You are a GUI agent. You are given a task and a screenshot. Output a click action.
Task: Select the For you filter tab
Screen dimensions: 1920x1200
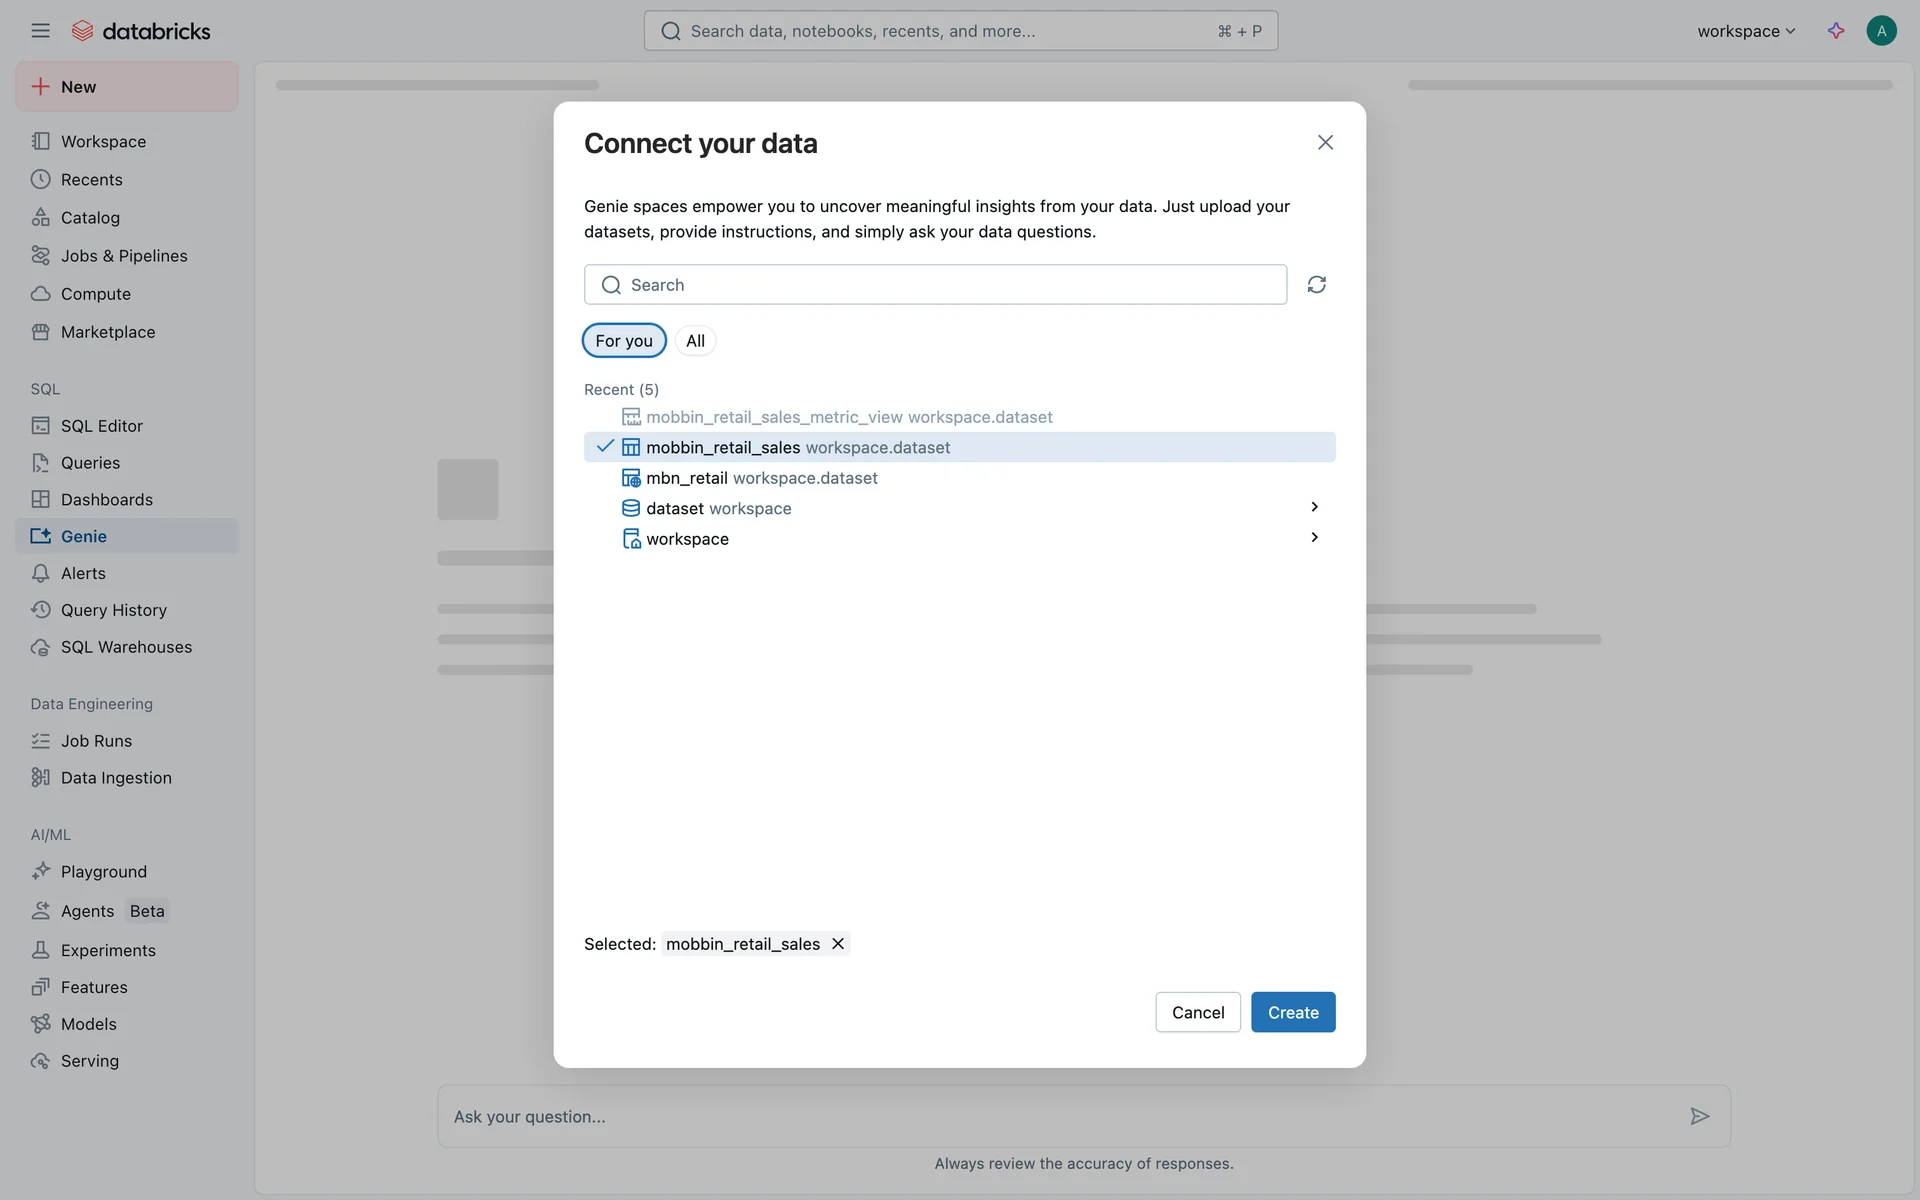(x=624, y=341)
